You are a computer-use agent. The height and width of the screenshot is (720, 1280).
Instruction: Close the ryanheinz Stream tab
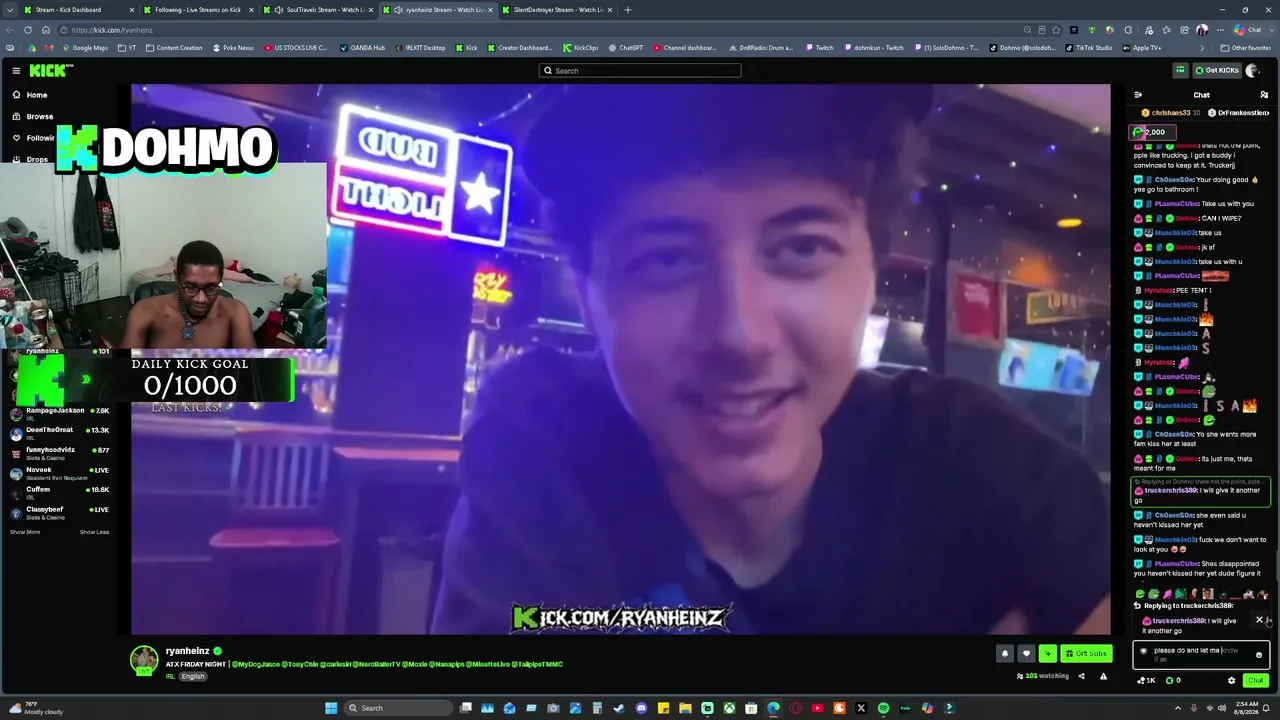pos(490,10)
